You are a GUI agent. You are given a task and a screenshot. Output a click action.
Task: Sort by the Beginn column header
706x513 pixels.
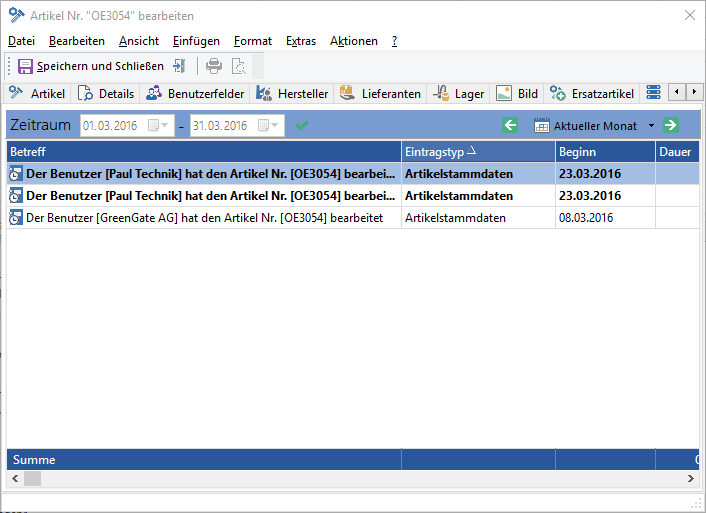[x=606, y=152]
